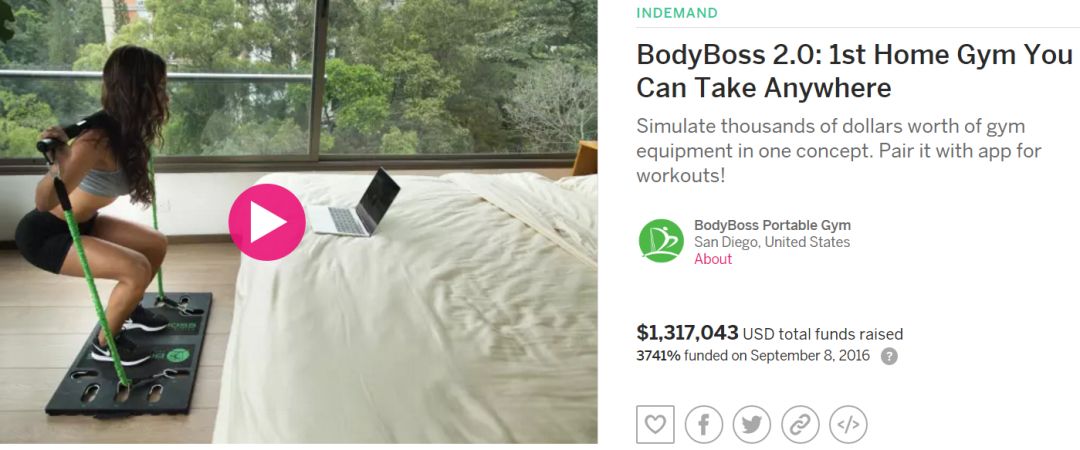Click the funding info question mark icon
Viewport: 1080px width, 450px height.
point(889,356)
